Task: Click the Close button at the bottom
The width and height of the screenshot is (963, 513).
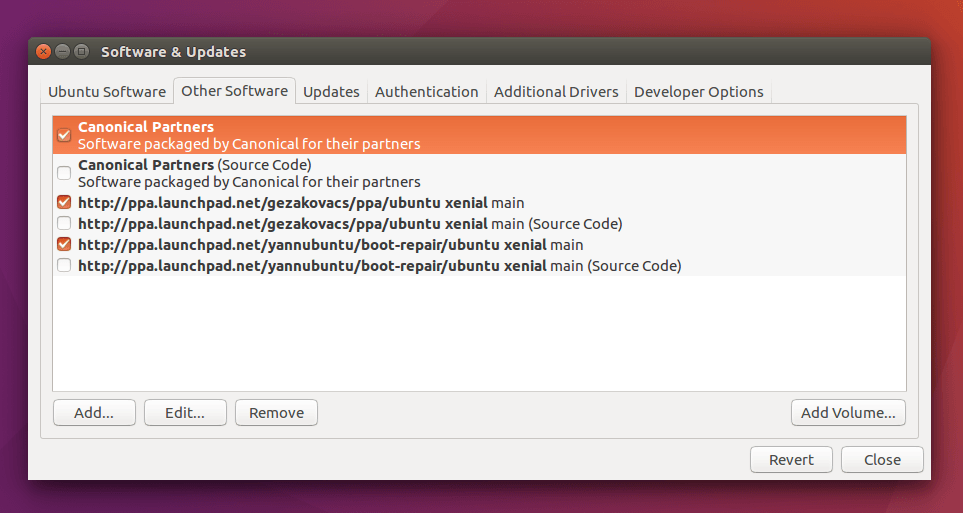Action: [882, 460]
